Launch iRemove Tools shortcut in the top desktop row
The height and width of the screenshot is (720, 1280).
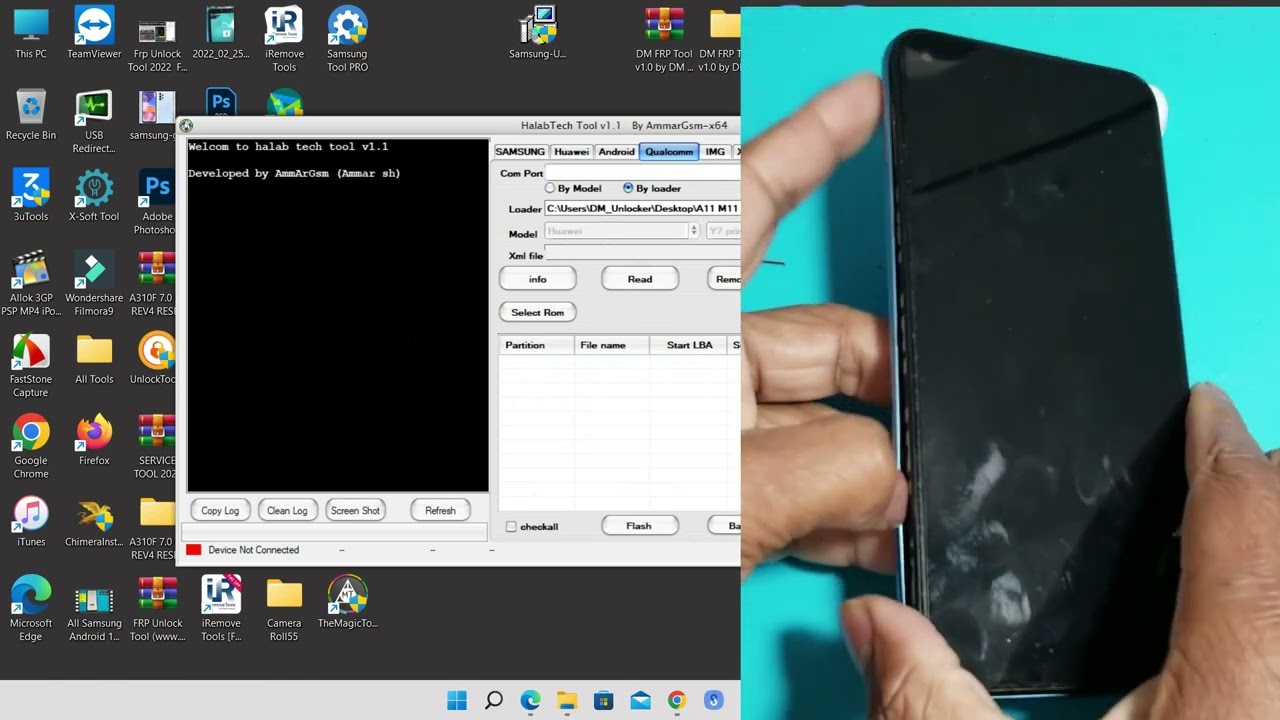click(284, 40)
